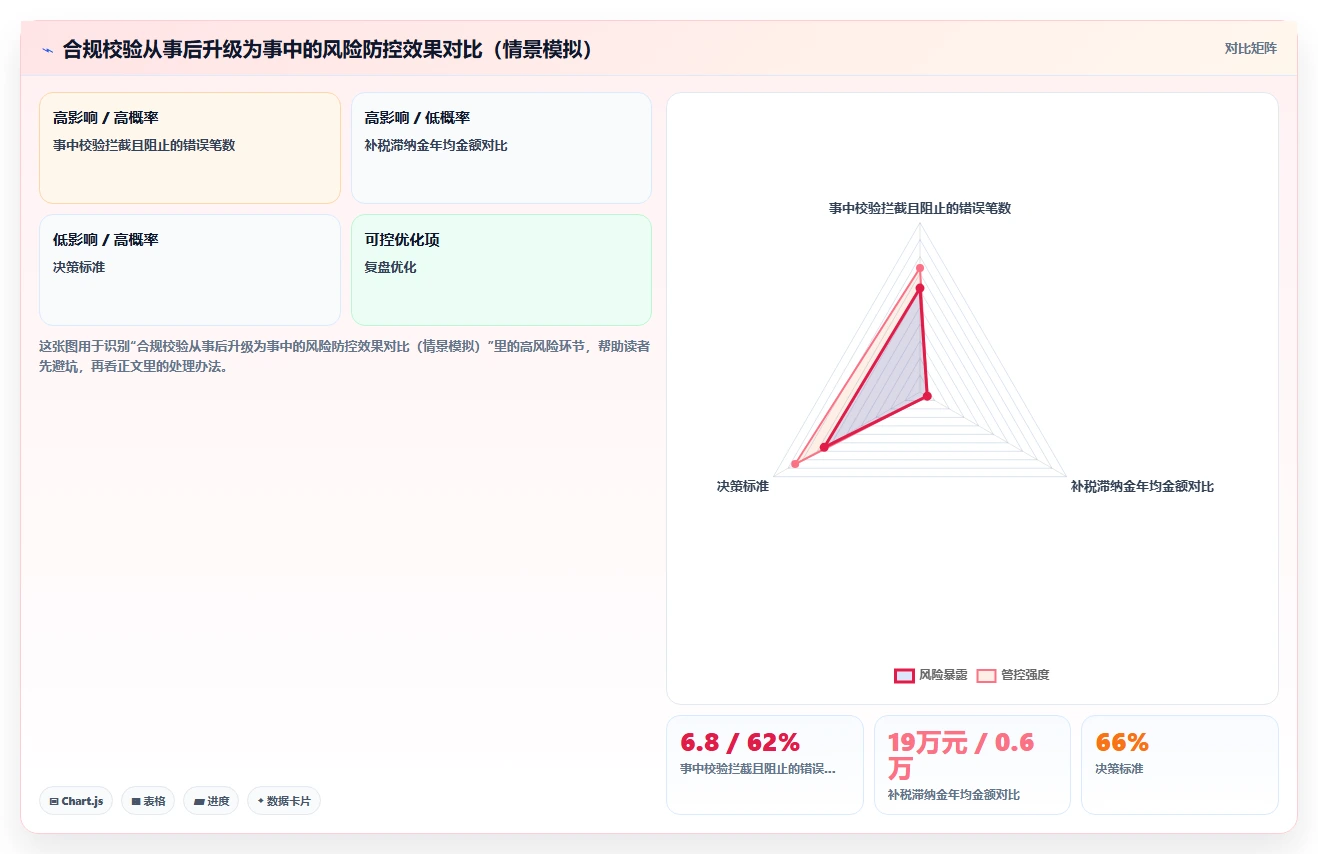This screenshot has height=854, width=1318.
Task: Select the 低影响 / 高概率 matrix card
Action: [x=190, y=270]
